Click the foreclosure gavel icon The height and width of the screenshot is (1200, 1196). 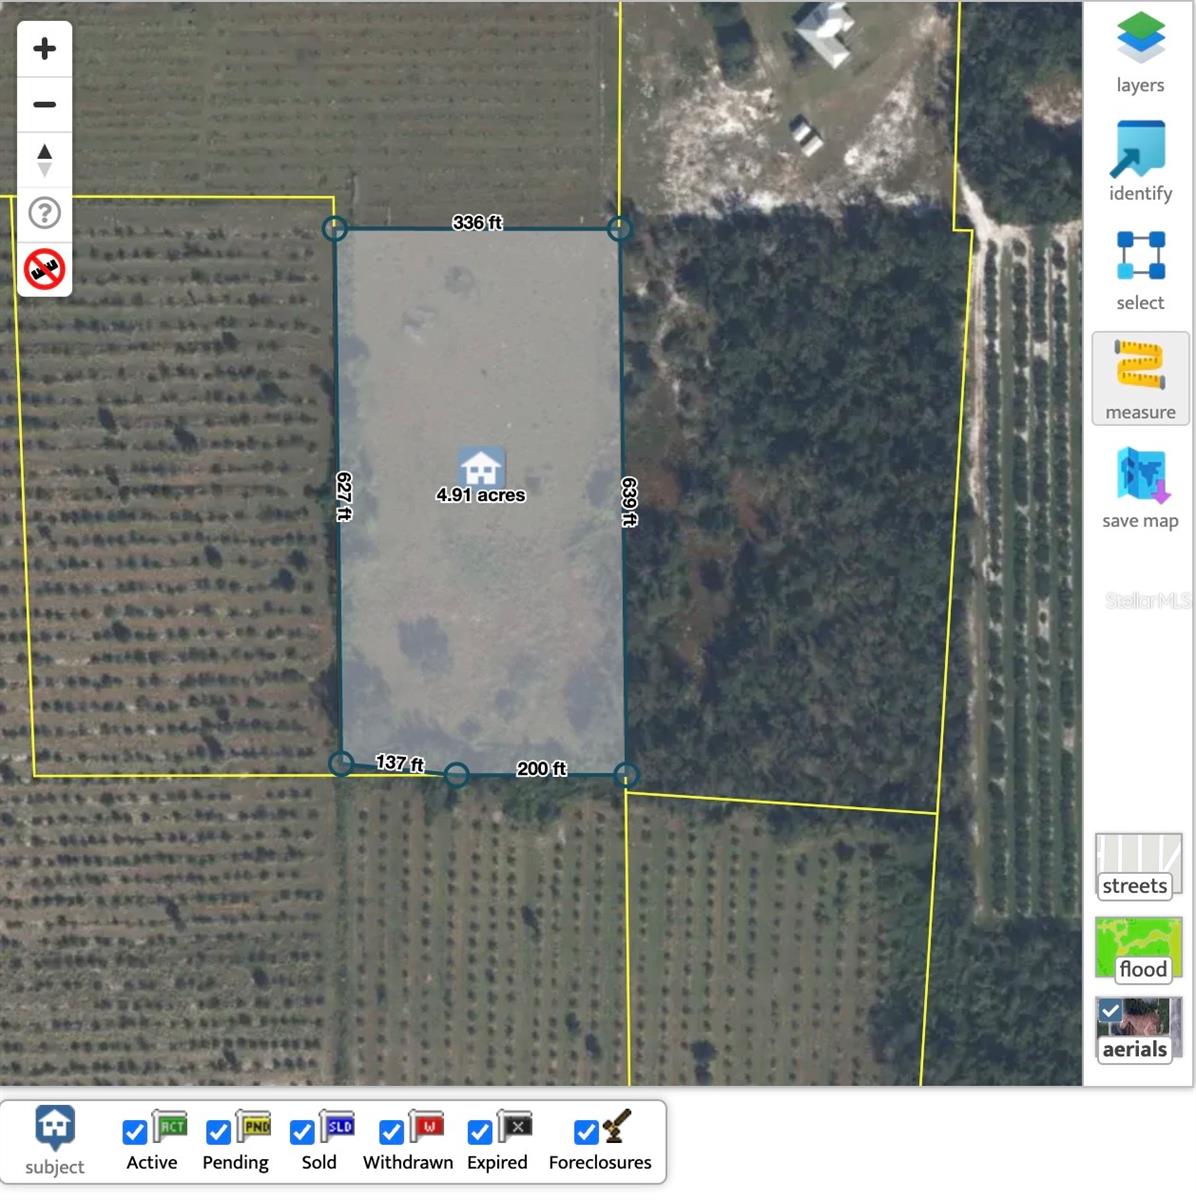coord(617,1126)
